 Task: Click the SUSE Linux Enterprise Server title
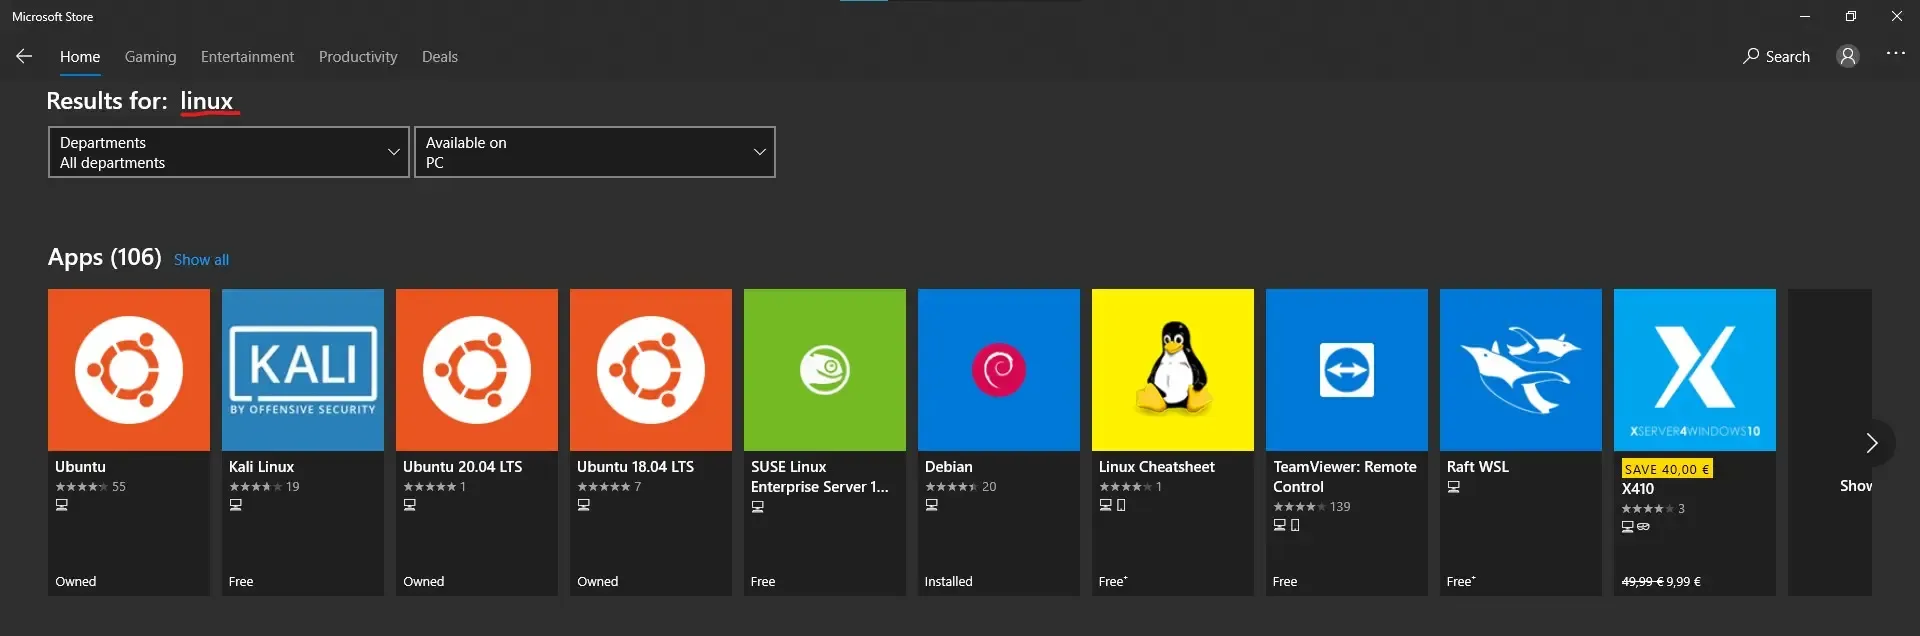[x=819, y=477]
